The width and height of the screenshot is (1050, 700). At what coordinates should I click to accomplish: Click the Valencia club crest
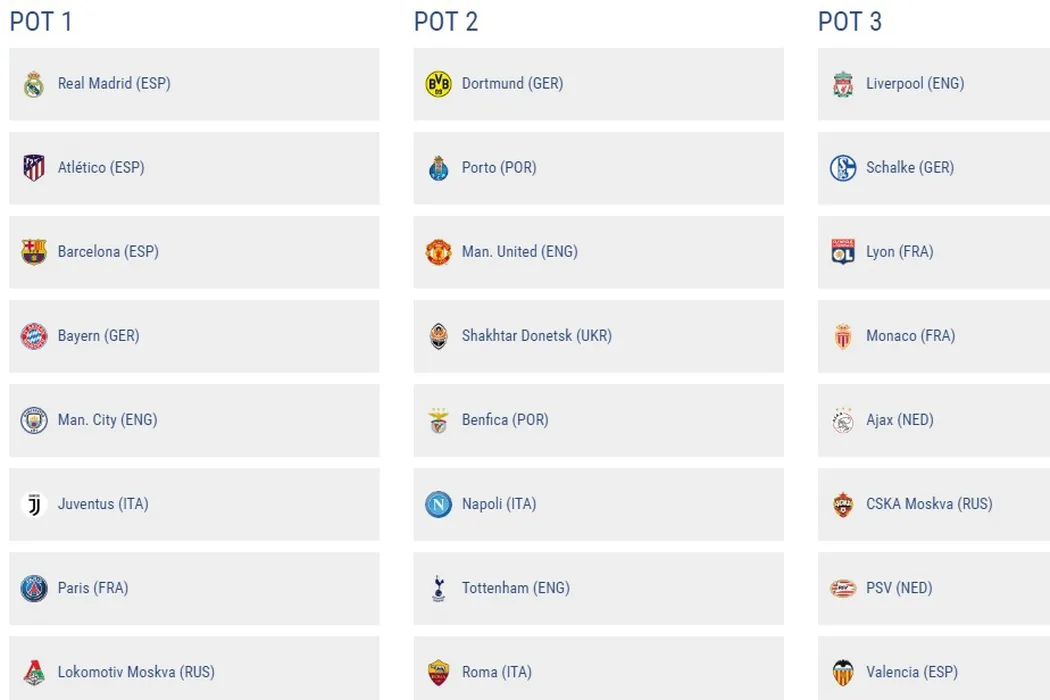click(x=843, y=672)
